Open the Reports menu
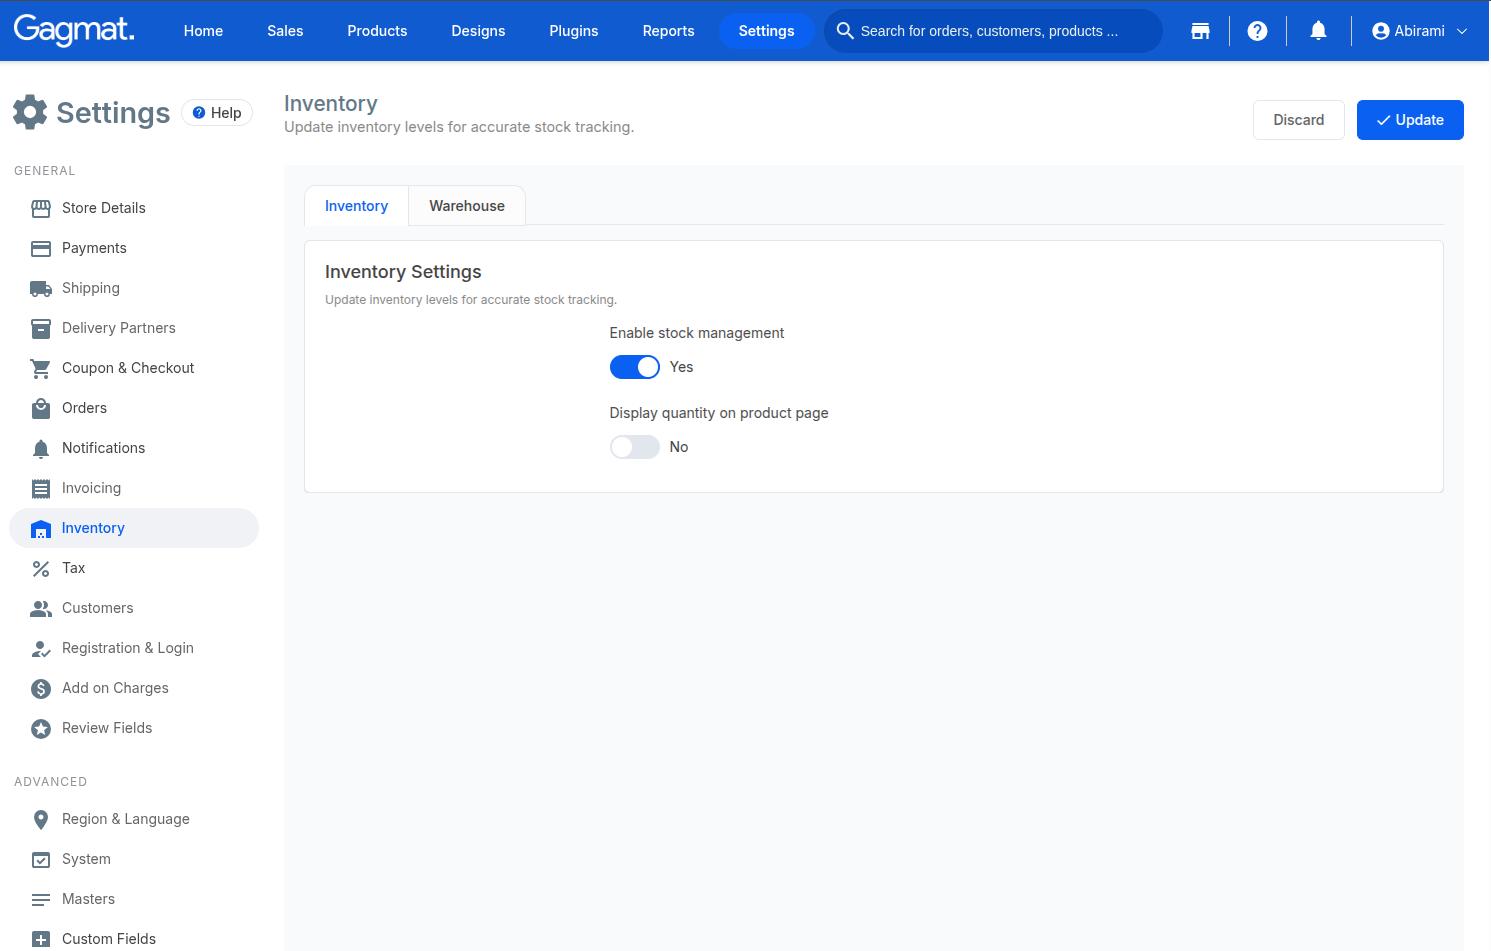The height and width of the screenshot is (951, 1491). (668, 31)
